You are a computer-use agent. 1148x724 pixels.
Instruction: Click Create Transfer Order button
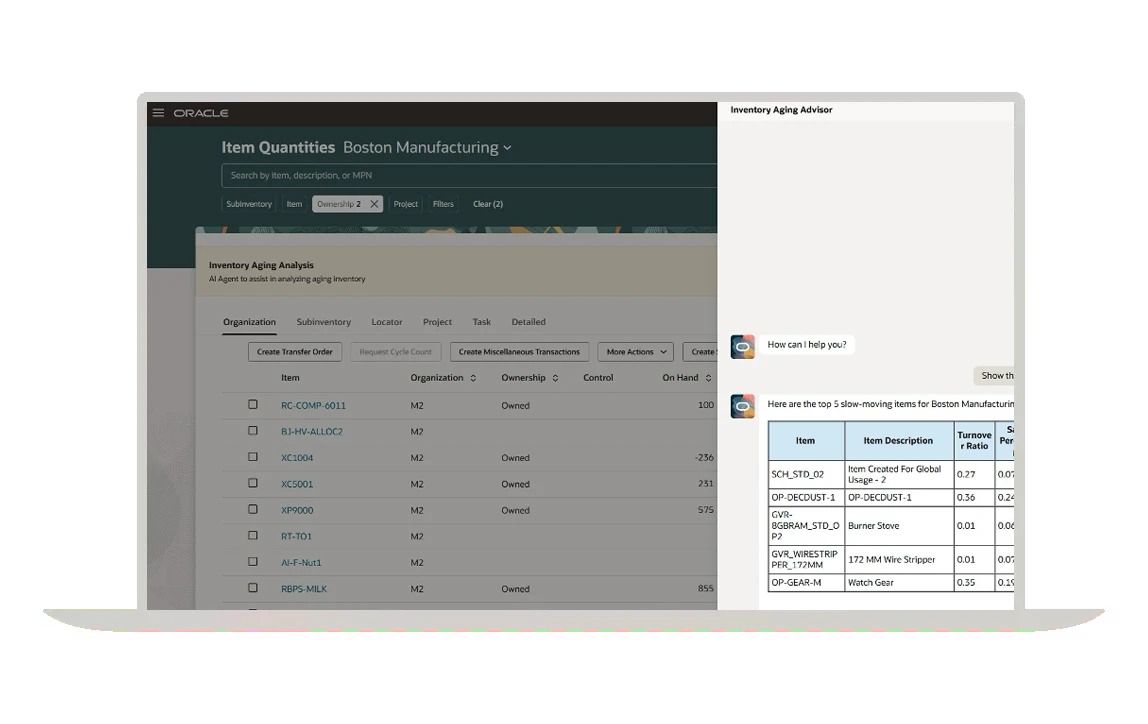[295, 352]
